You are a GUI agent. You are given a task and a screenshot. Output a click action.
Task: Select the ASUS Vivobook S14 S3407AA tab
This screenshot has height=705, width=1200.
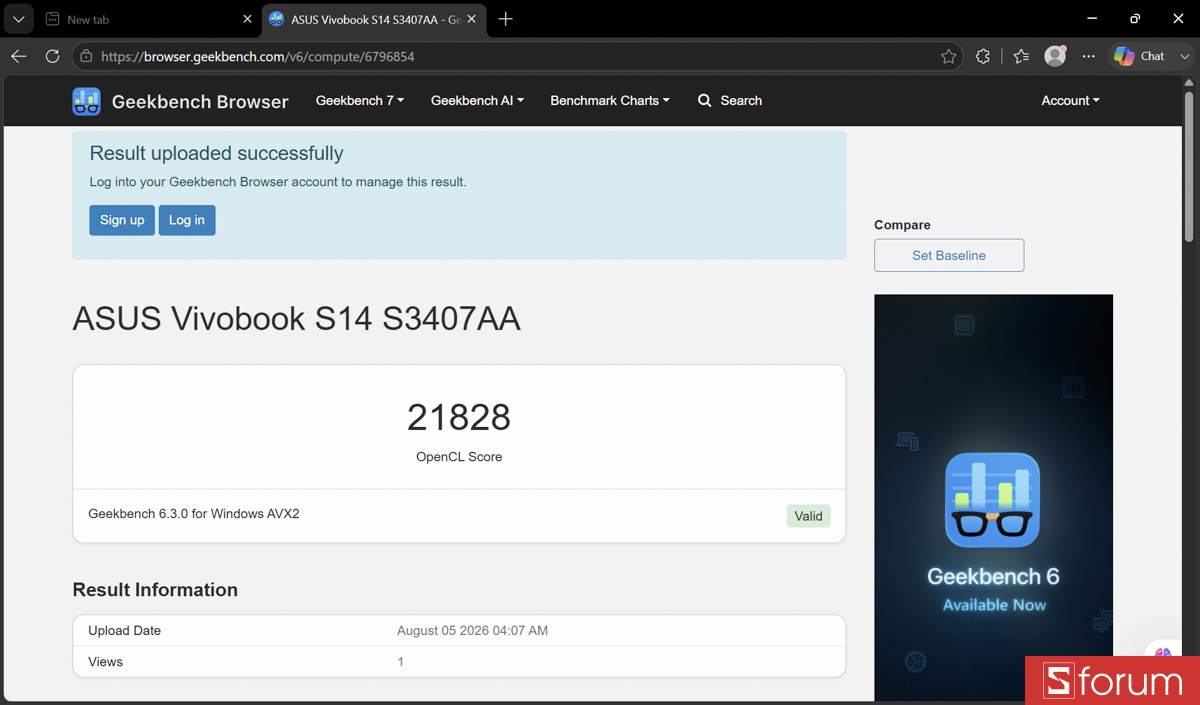pos(373,19)
